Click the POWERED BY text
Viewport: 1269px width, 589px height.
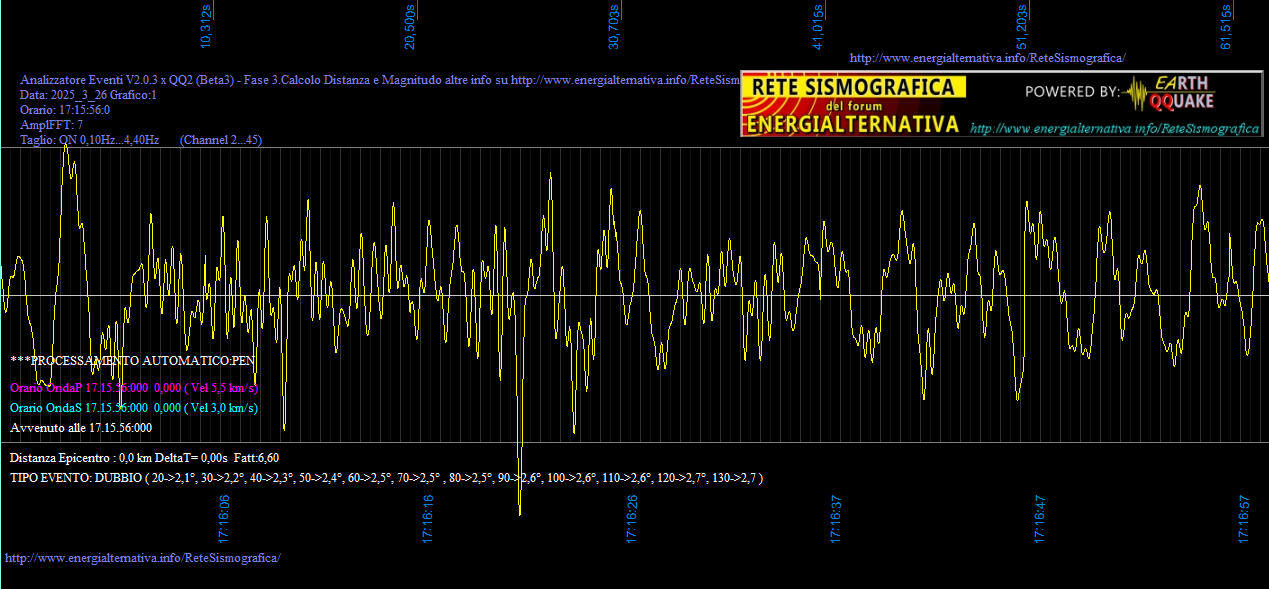click(x=1072, y=92)
